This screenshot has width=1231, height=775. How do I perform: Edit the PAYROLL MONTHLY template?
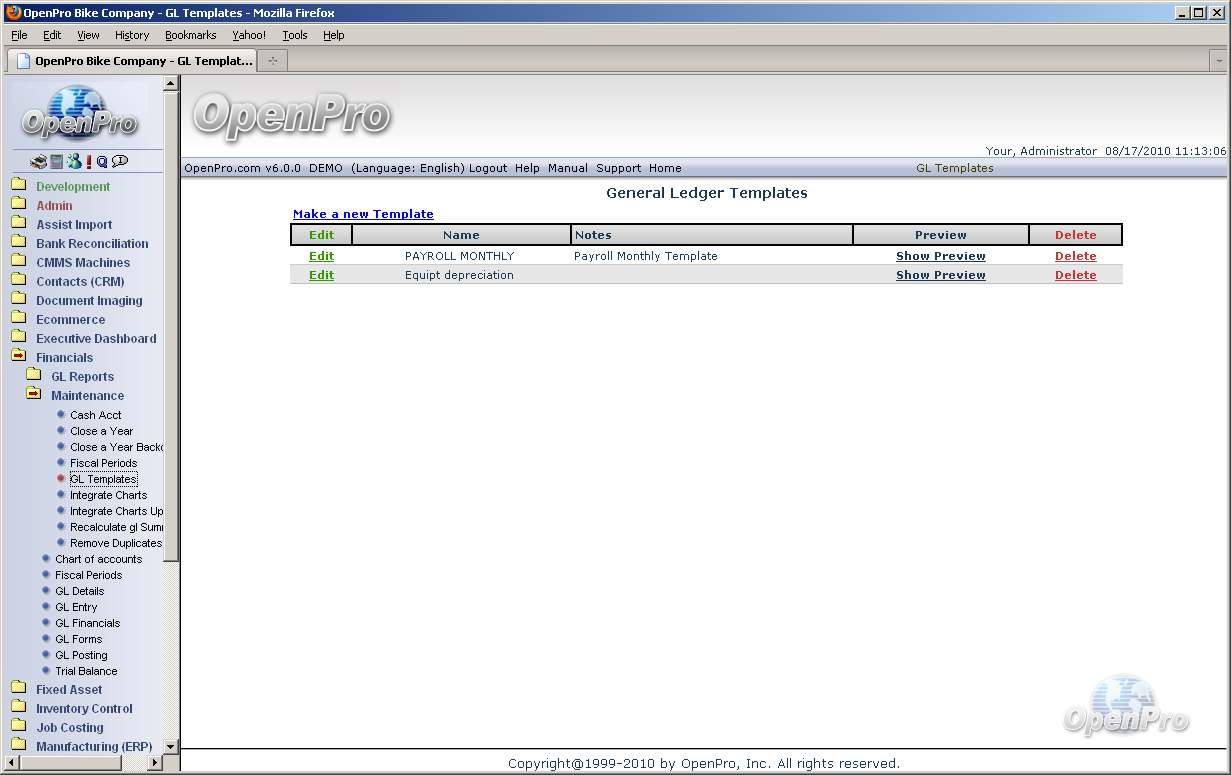[x=321, y=256]
